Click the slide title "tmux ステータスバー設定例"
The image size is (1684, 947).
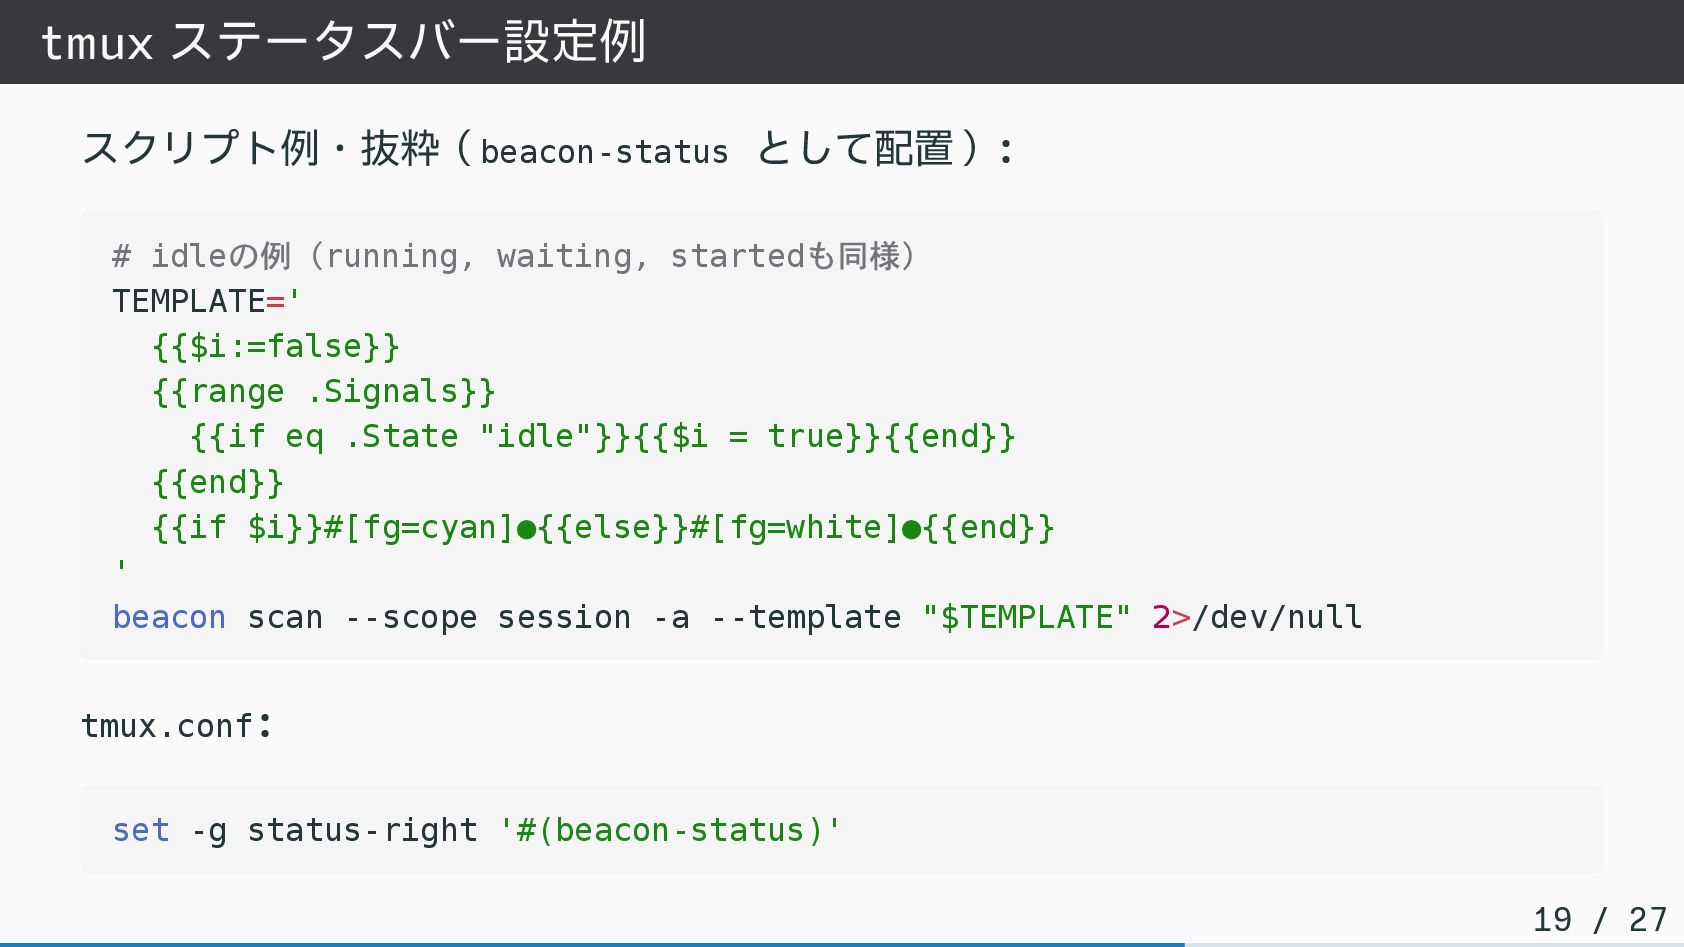tap(343, 42)
